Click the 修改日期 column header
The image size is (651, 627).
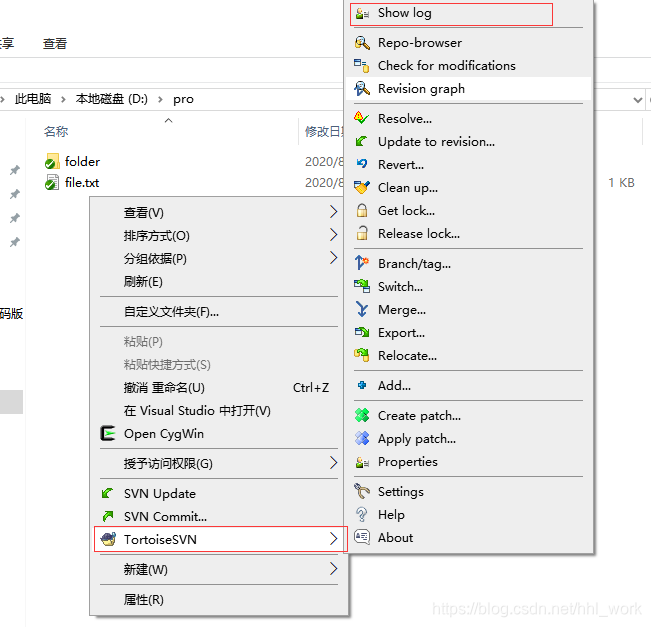(325, 132)
